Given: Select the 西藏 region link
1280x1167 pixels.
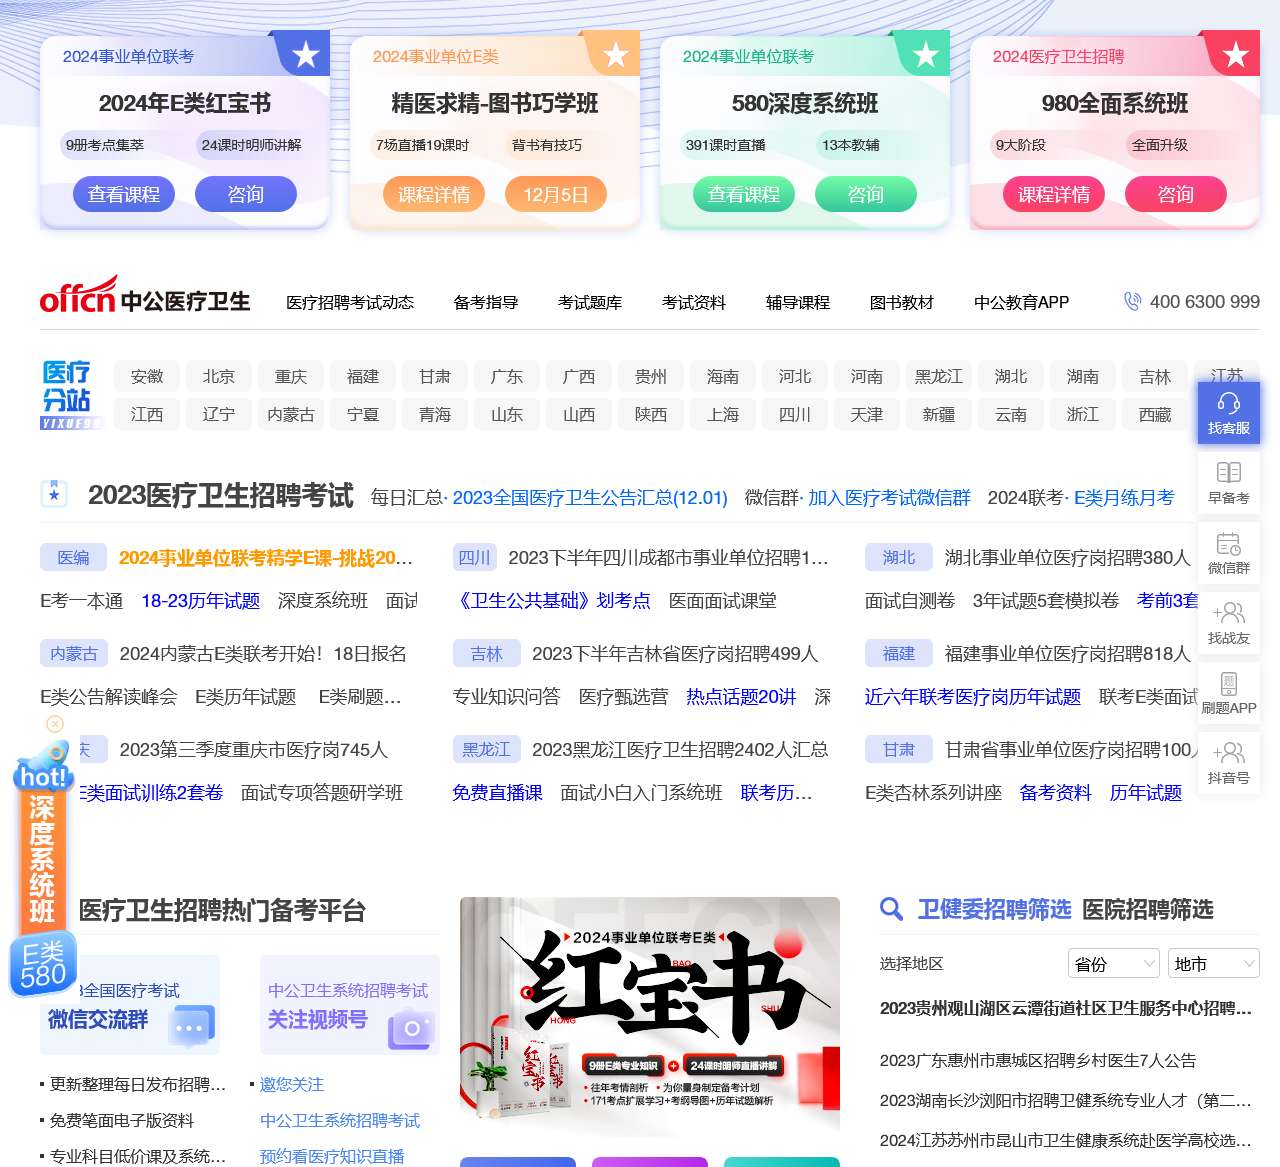Looking at the screenshot, I should coord(1155,414).
